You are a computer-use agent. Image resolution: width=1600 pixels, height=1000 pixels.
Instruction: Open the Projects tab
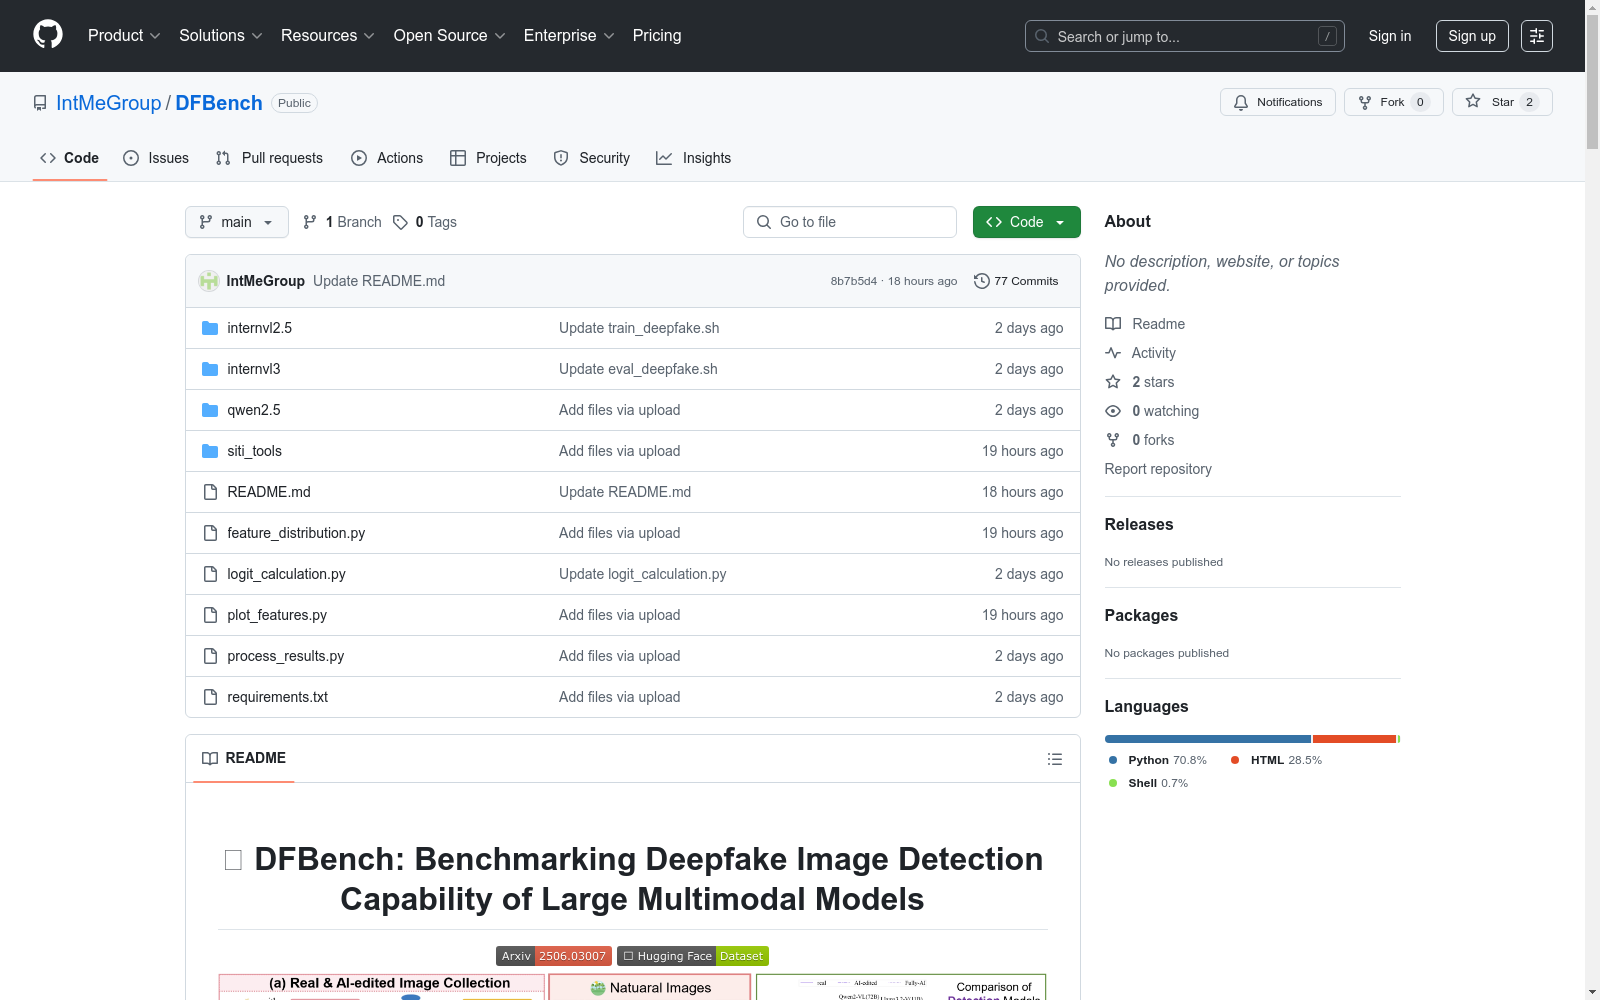[x=488, y=158]
